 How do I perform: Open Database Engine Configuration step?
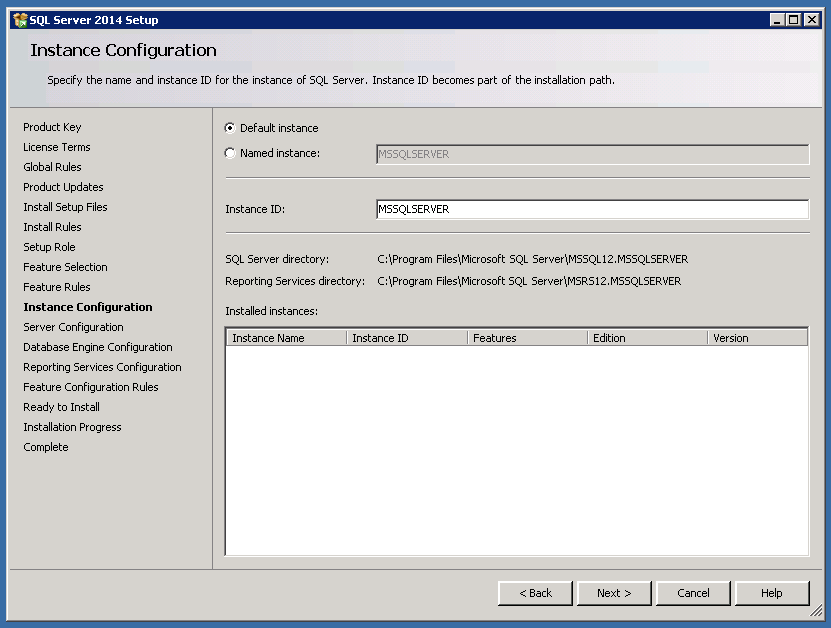point(98,347)
